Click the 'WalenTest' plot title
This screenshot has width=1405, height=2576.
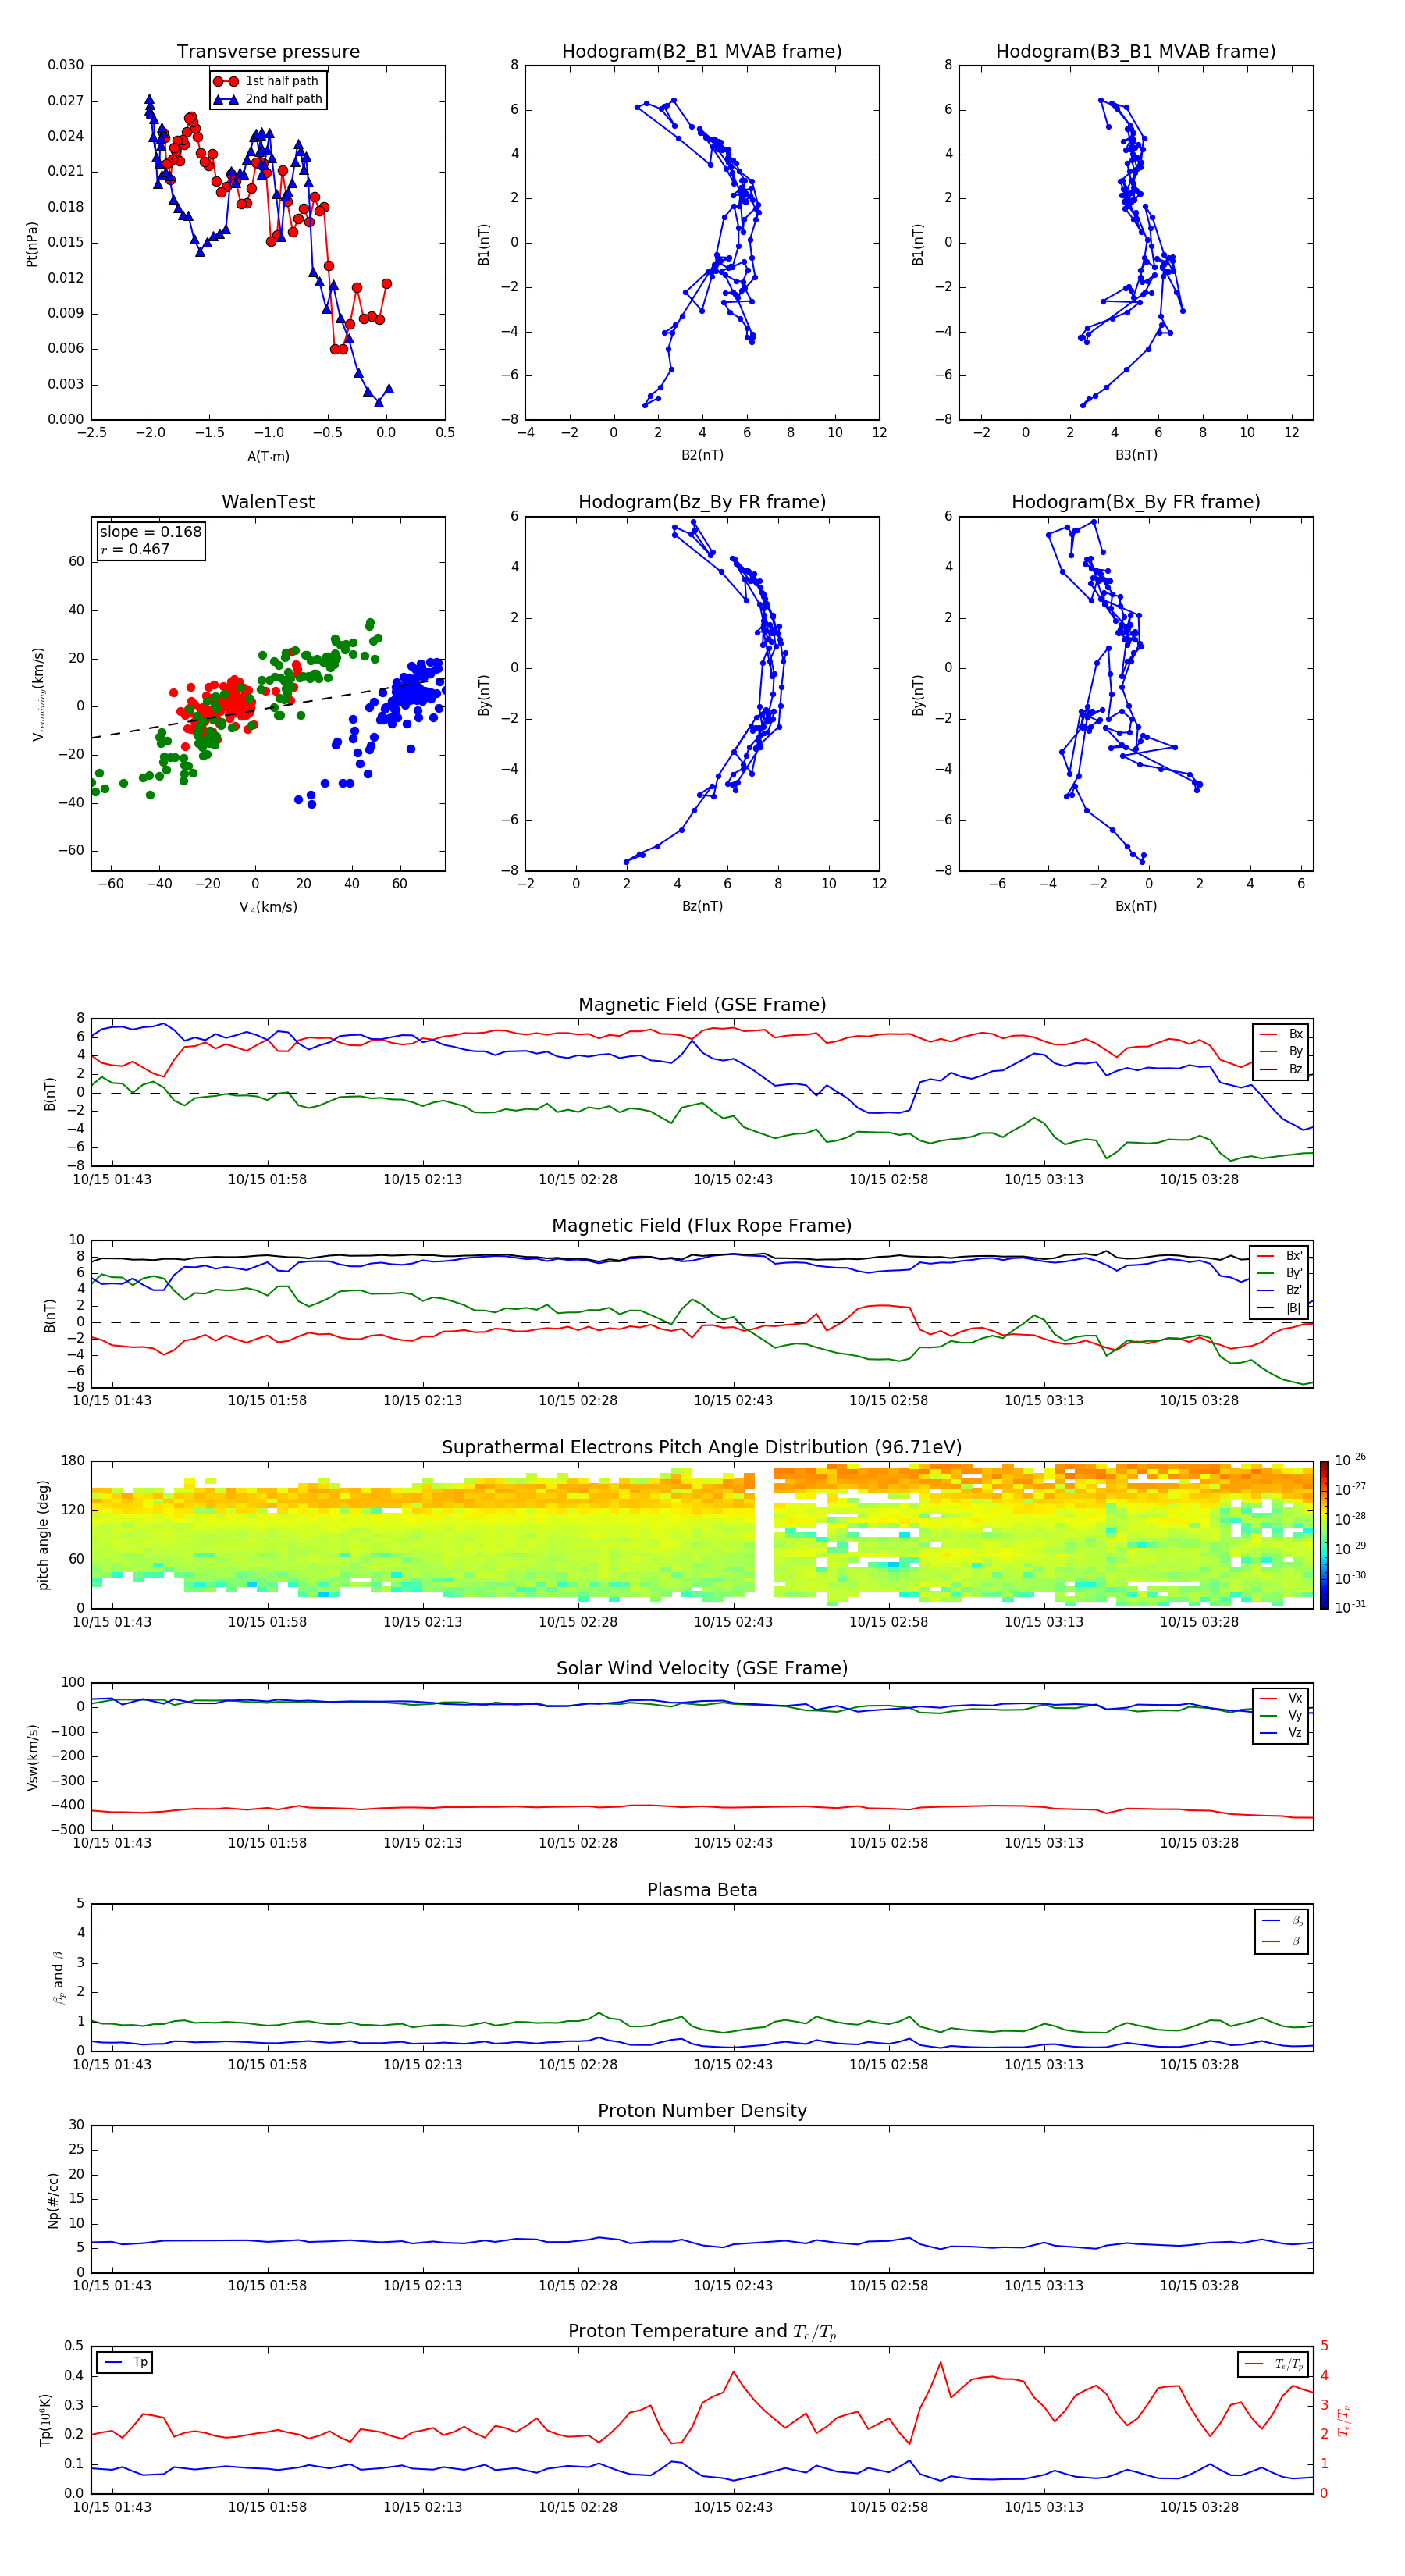268,502
